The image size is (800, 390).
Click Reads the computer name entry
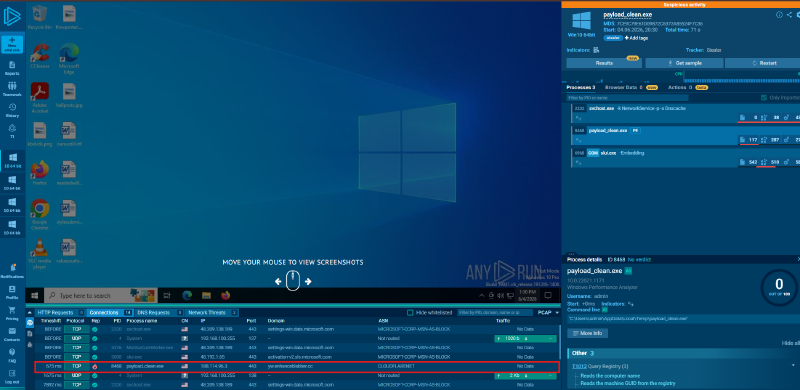(610, 375)
